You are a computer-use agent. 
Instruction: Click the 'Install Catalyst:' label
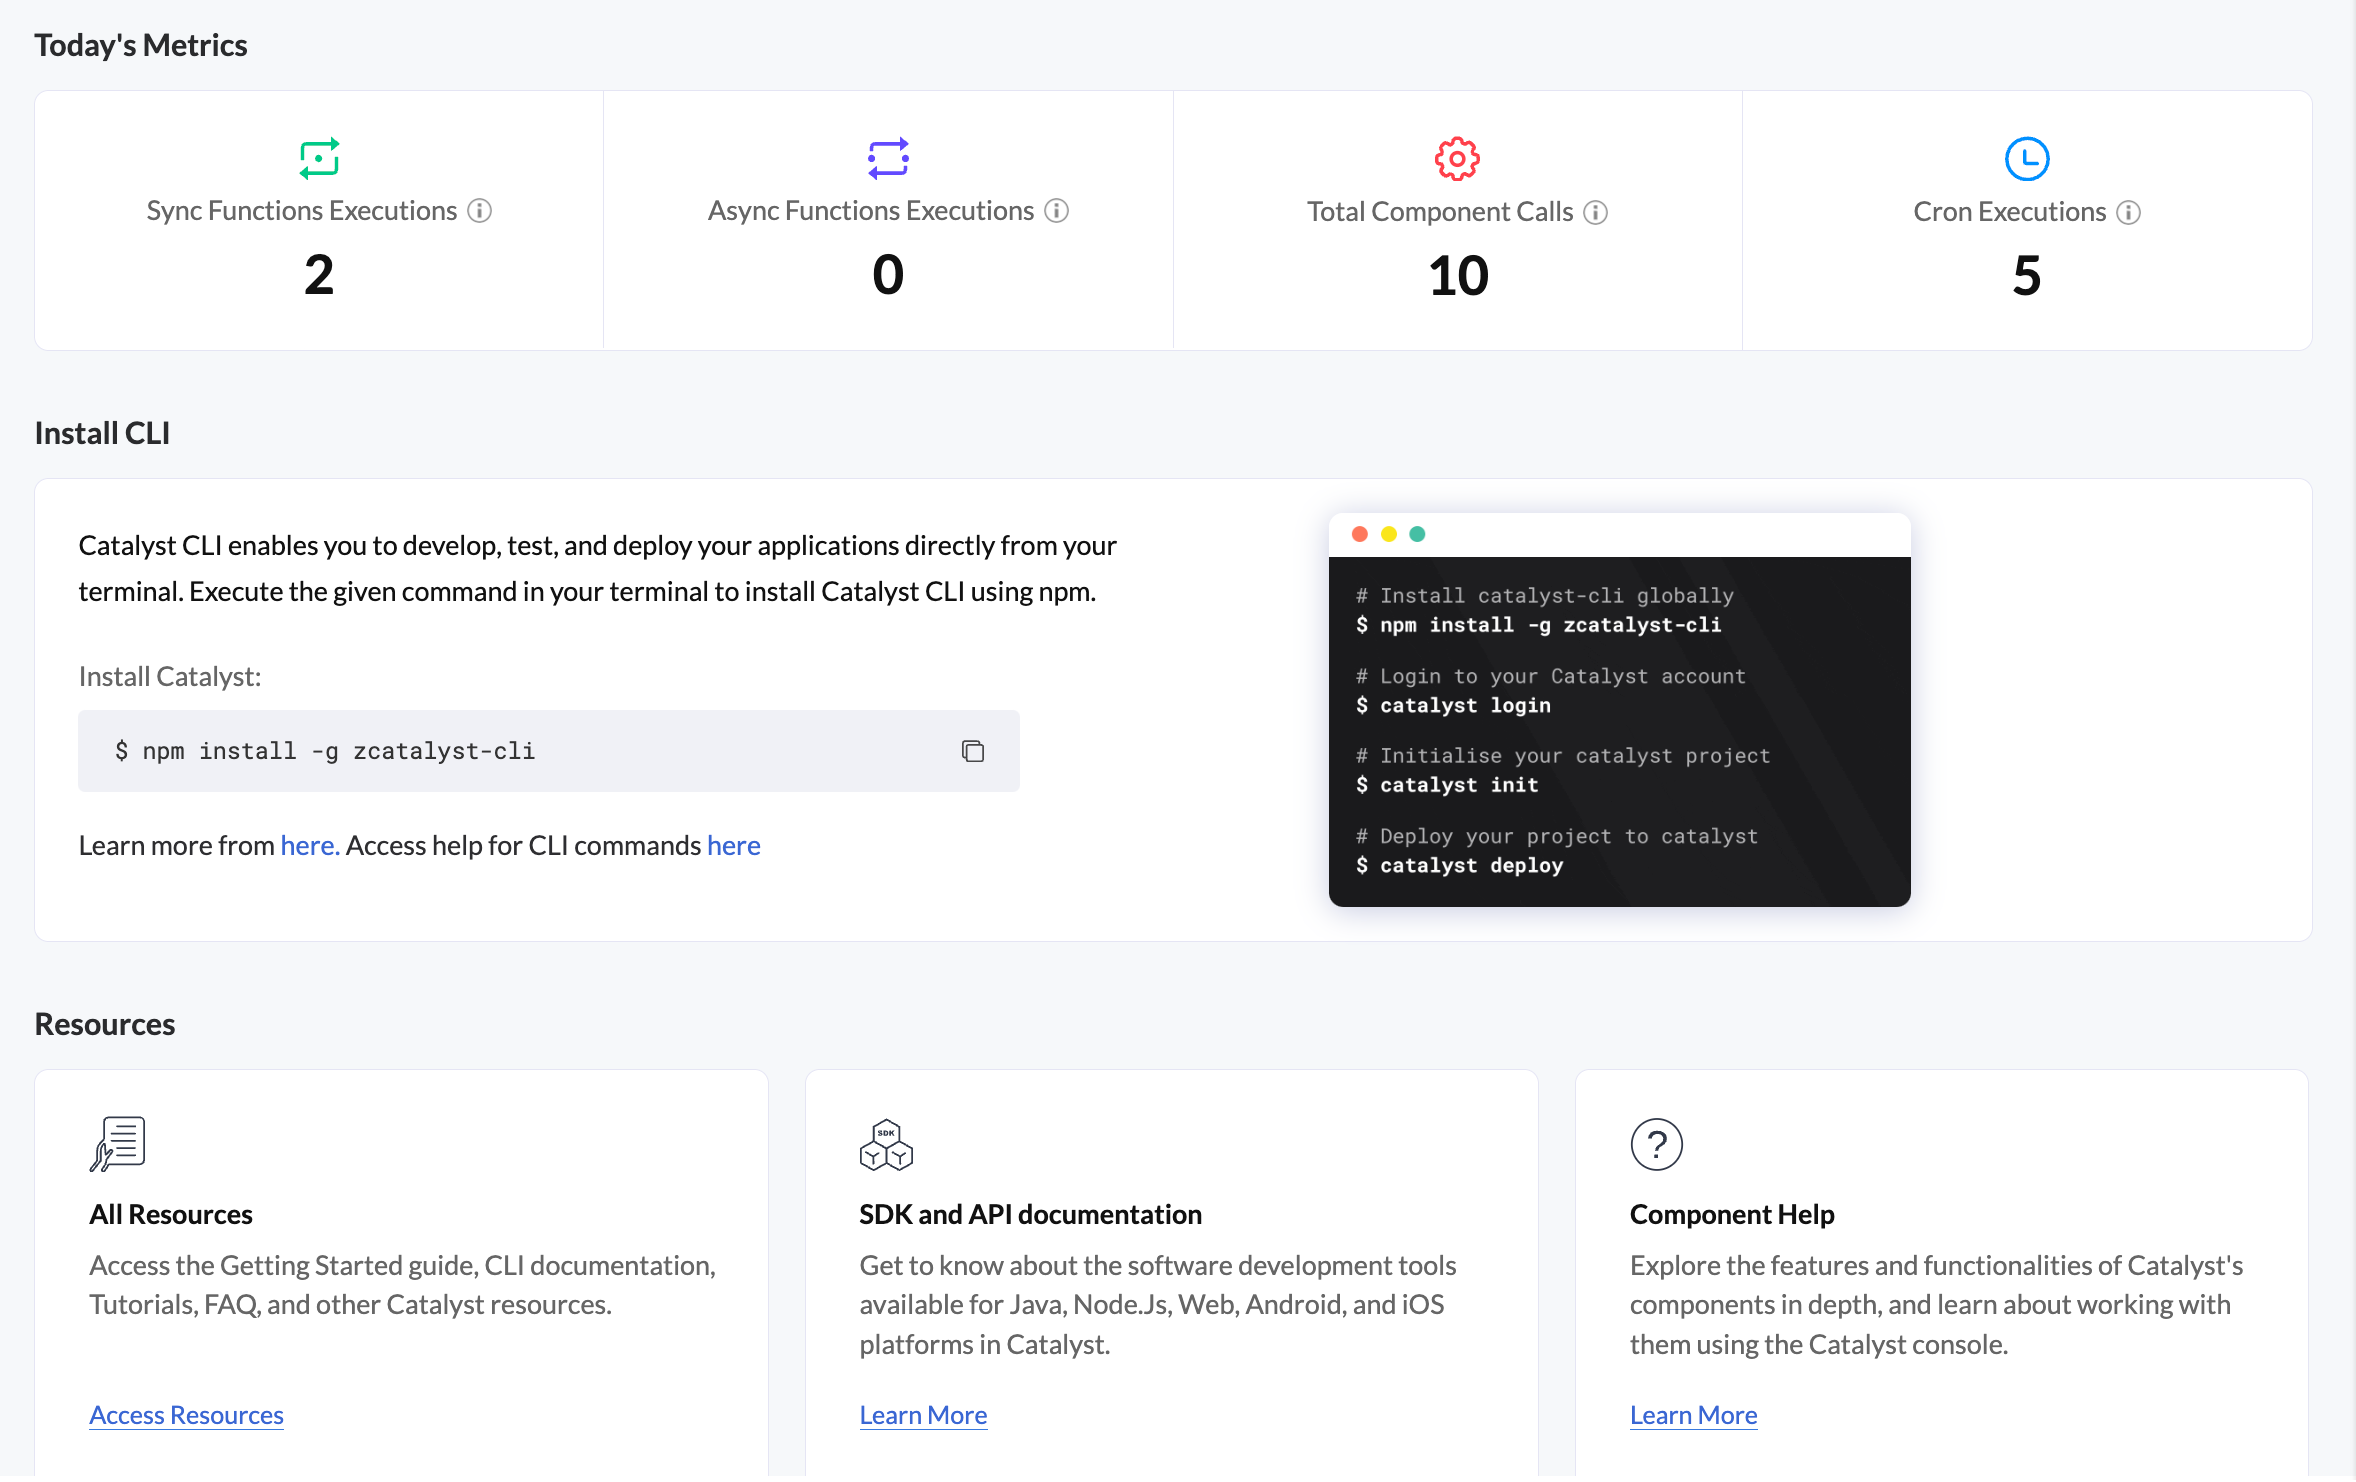click(170, 677)
